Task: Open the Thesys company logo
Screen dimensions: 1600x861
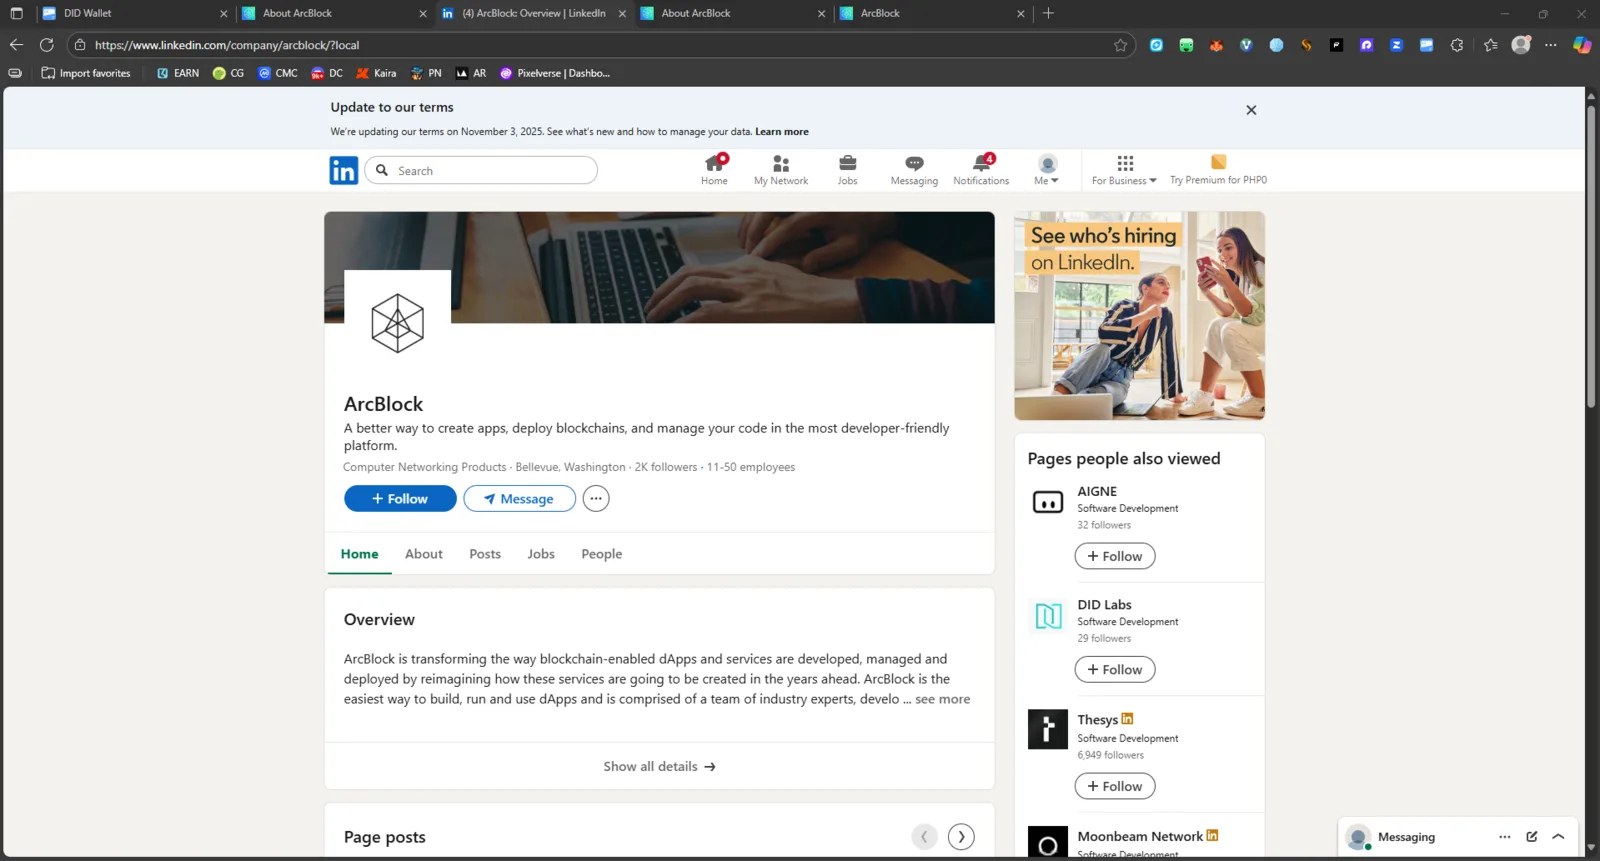Action: pyautogui.click(x=1048, y=729)
